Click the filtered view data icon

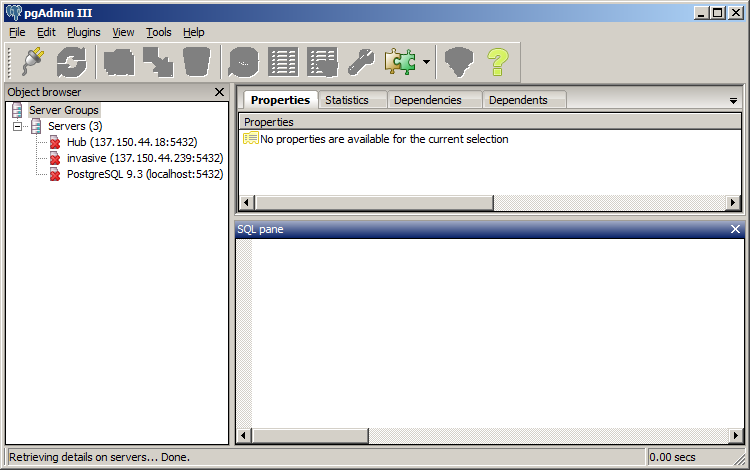(322, 62)
